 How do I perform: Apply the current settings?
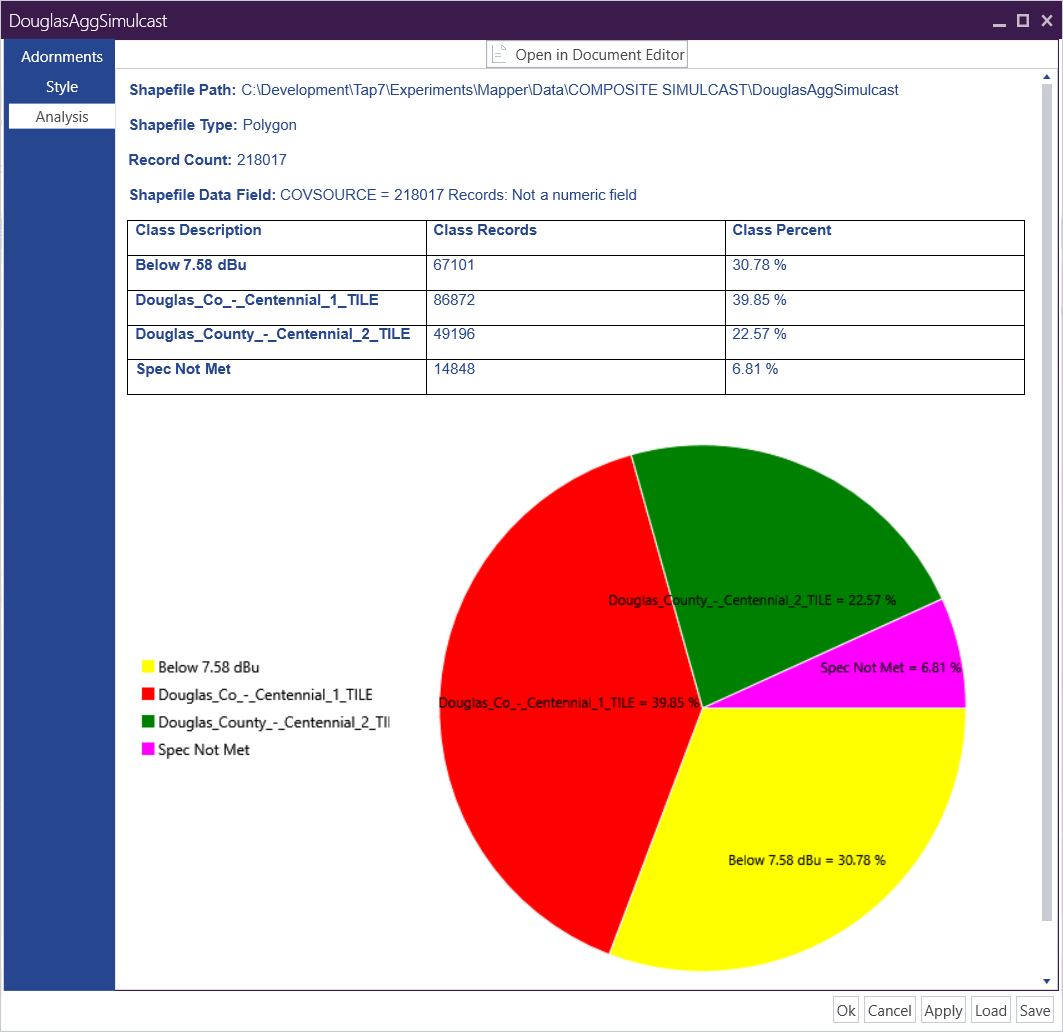point(942,1010)
